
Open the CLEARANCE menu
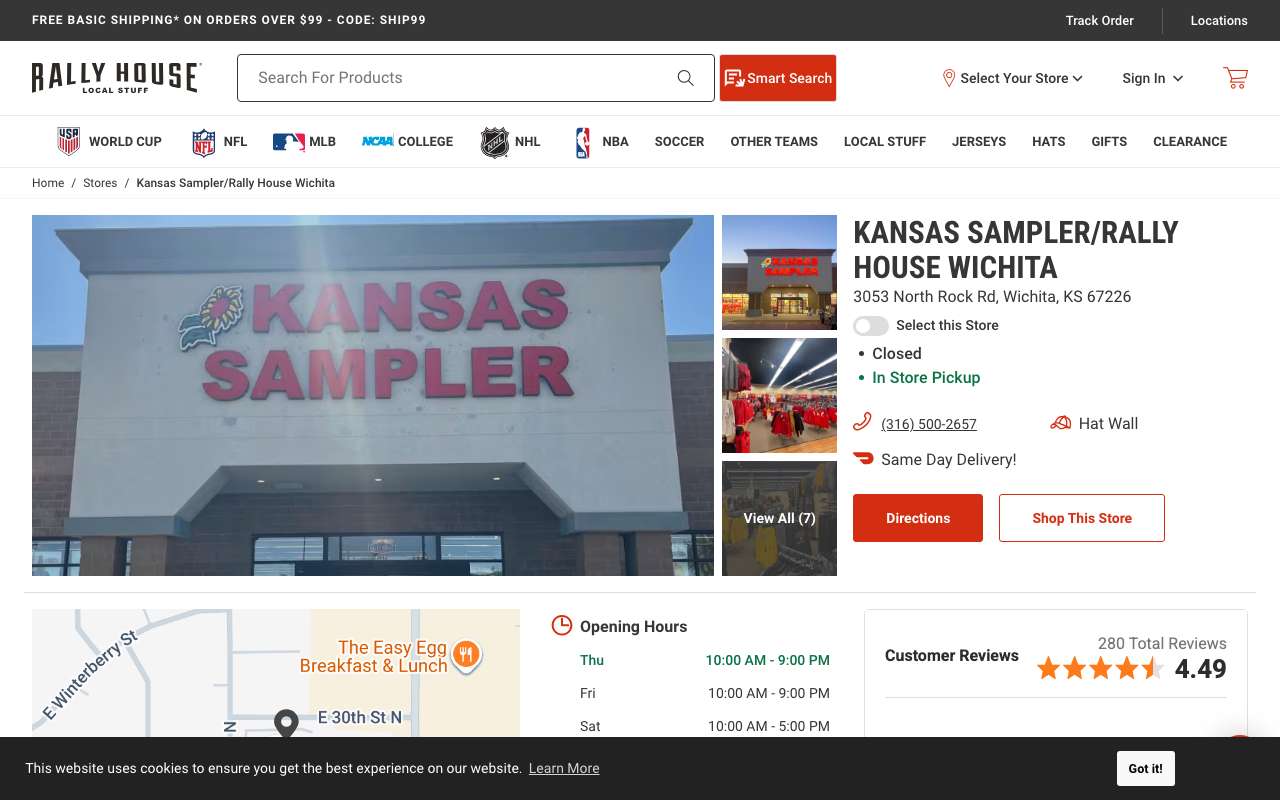[x=1190, y=142]
